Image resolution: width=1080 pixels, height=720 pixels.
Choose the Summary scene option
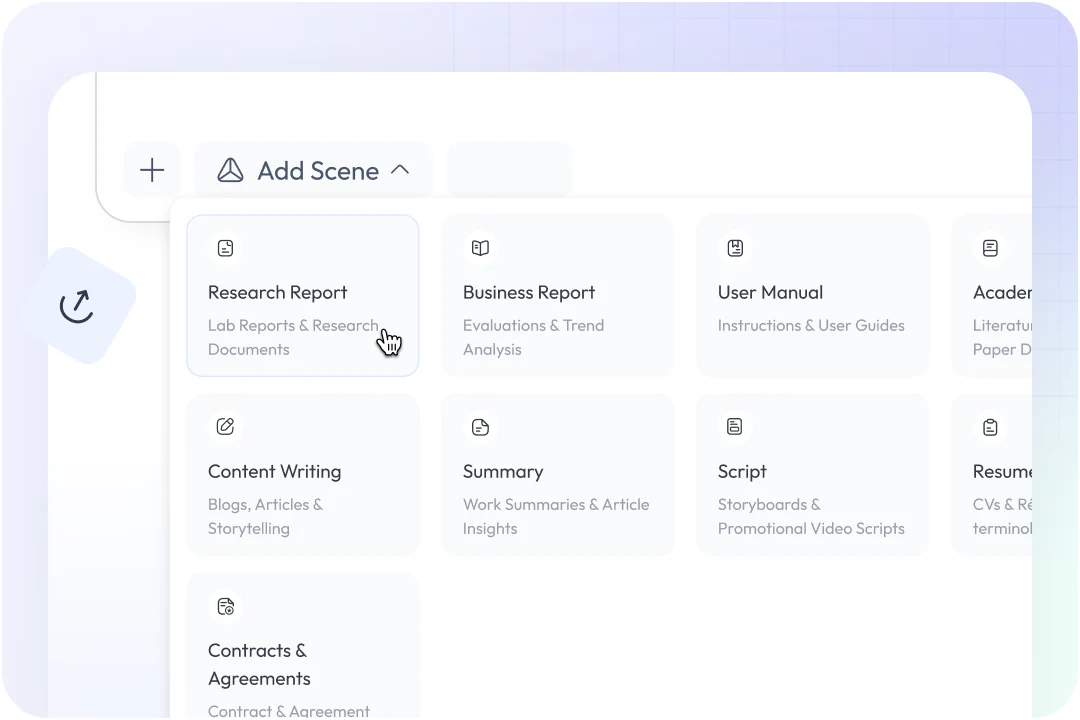[503, 472]
